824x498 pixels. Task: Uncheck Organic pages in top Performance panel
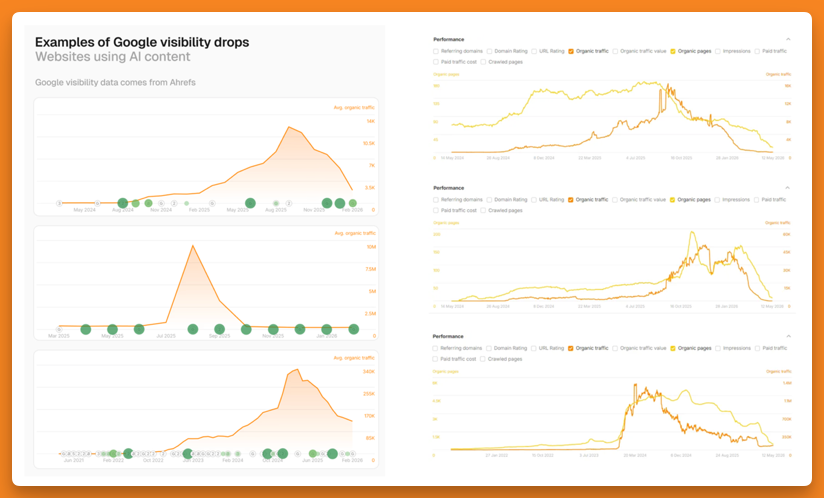[x=673, y=51]
